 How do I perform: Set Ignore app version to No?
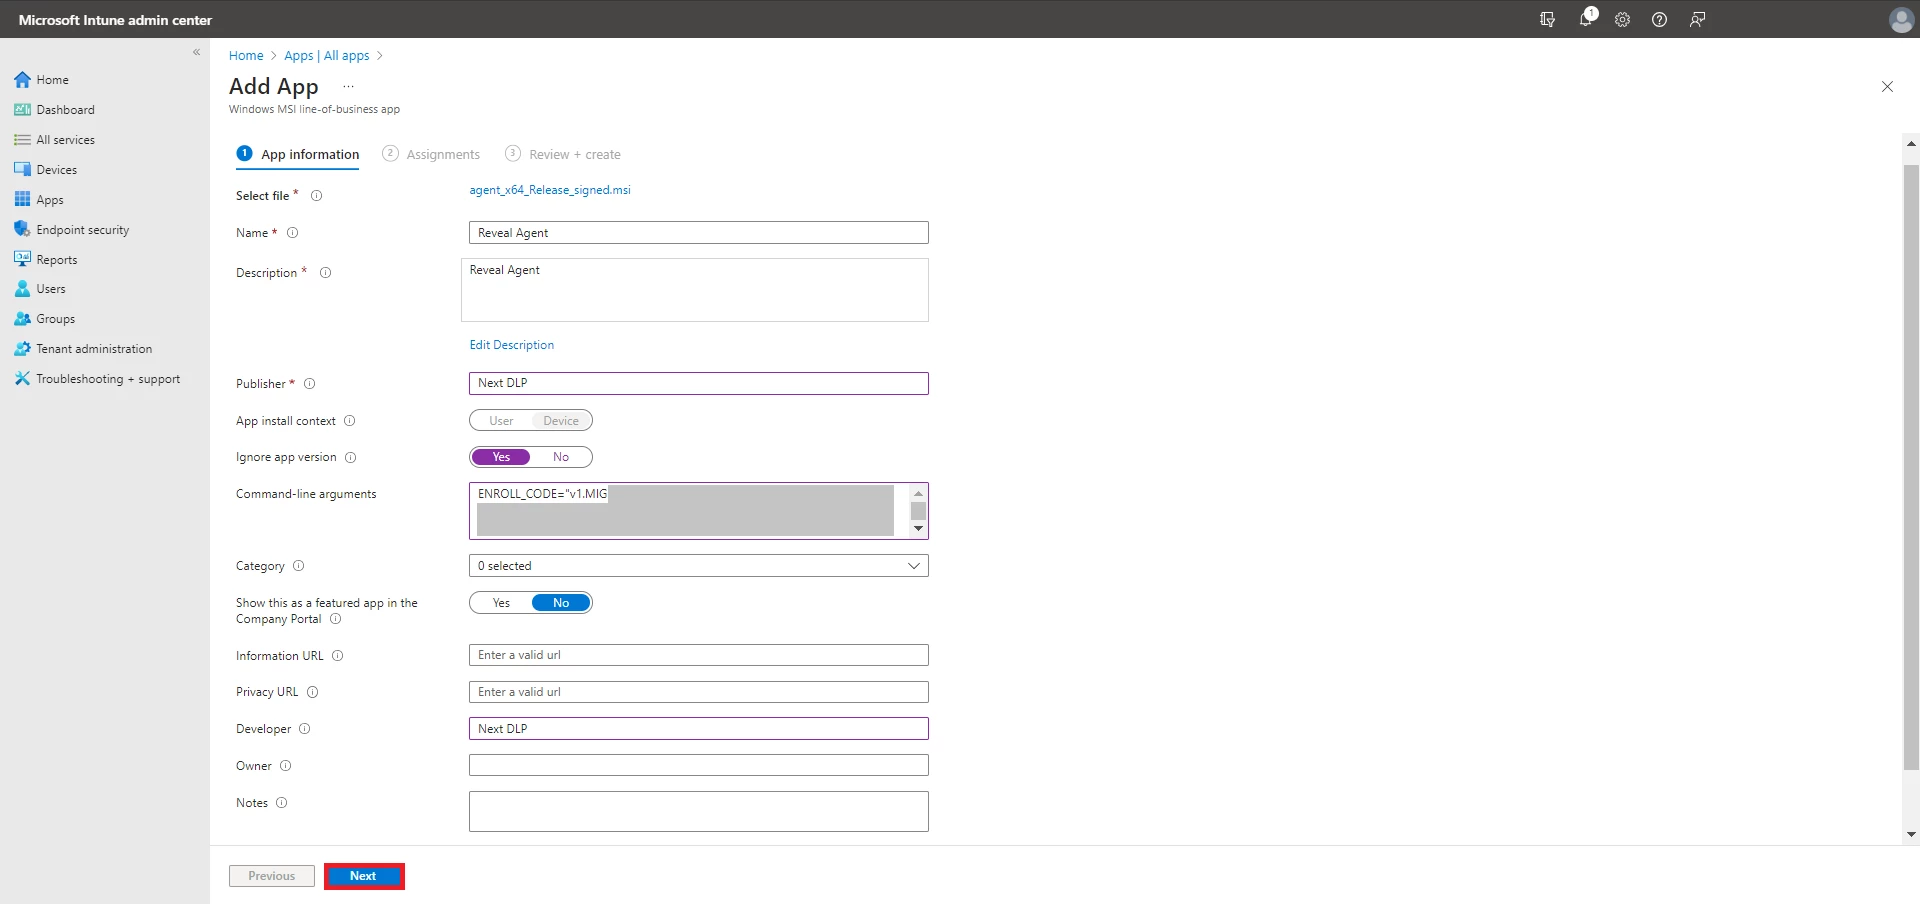click(x=561, y=457)
